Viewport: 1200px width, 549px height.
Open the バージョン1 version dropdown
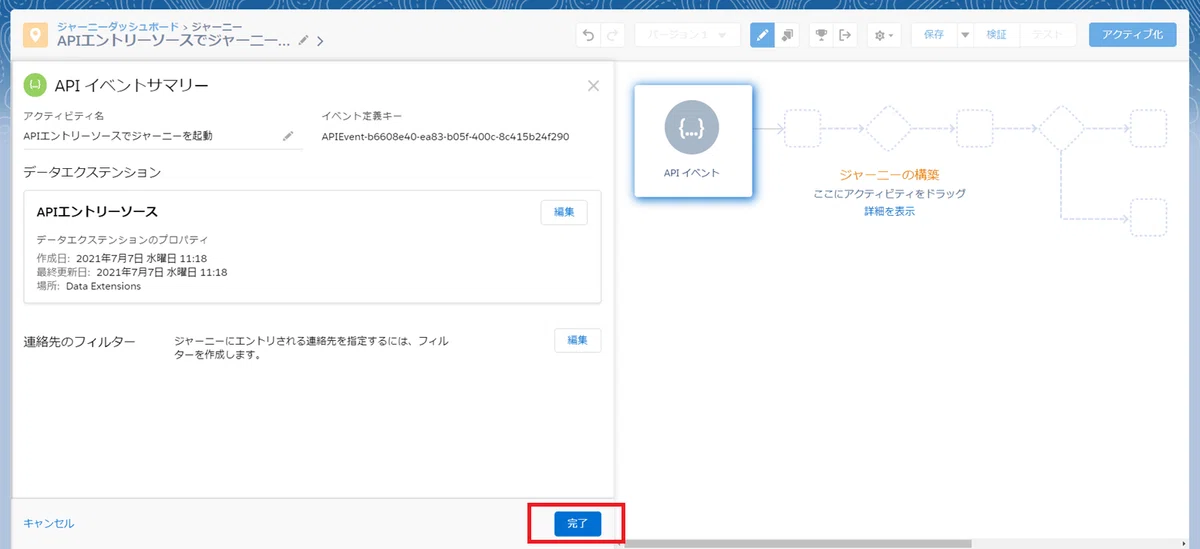click(688, 35)
